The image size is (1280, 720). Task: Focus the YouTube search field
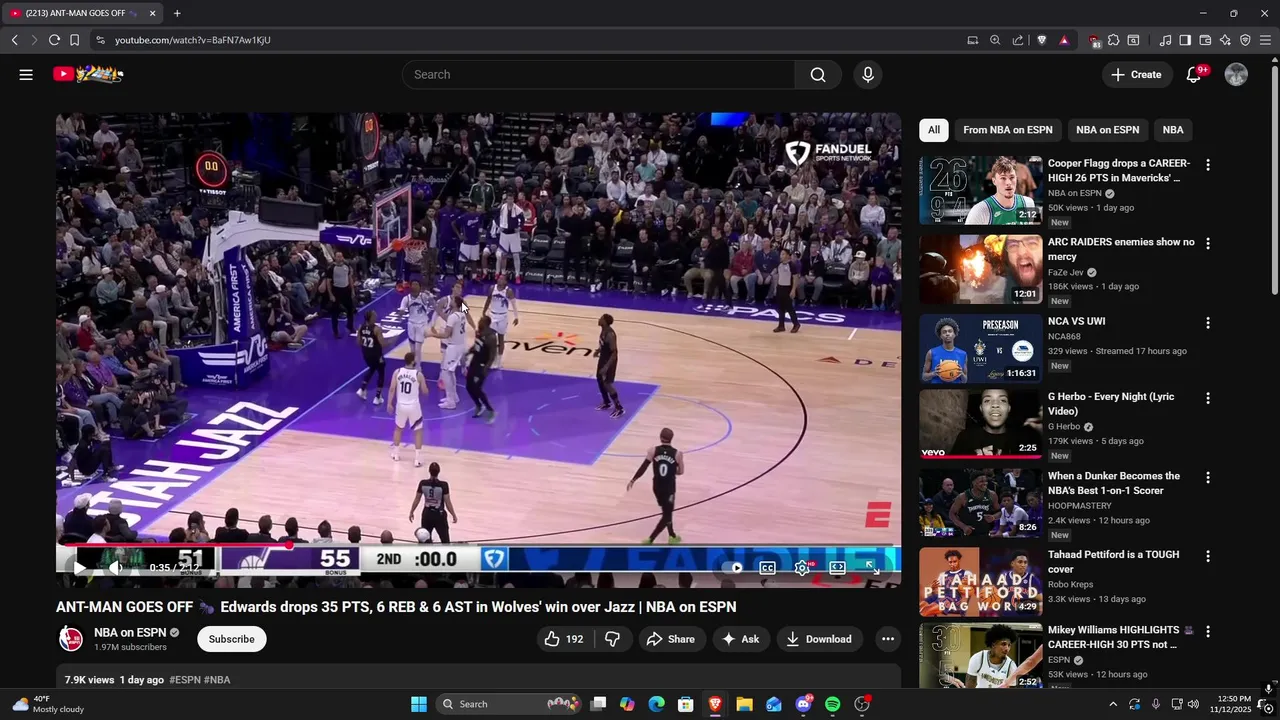click(598, 74)
